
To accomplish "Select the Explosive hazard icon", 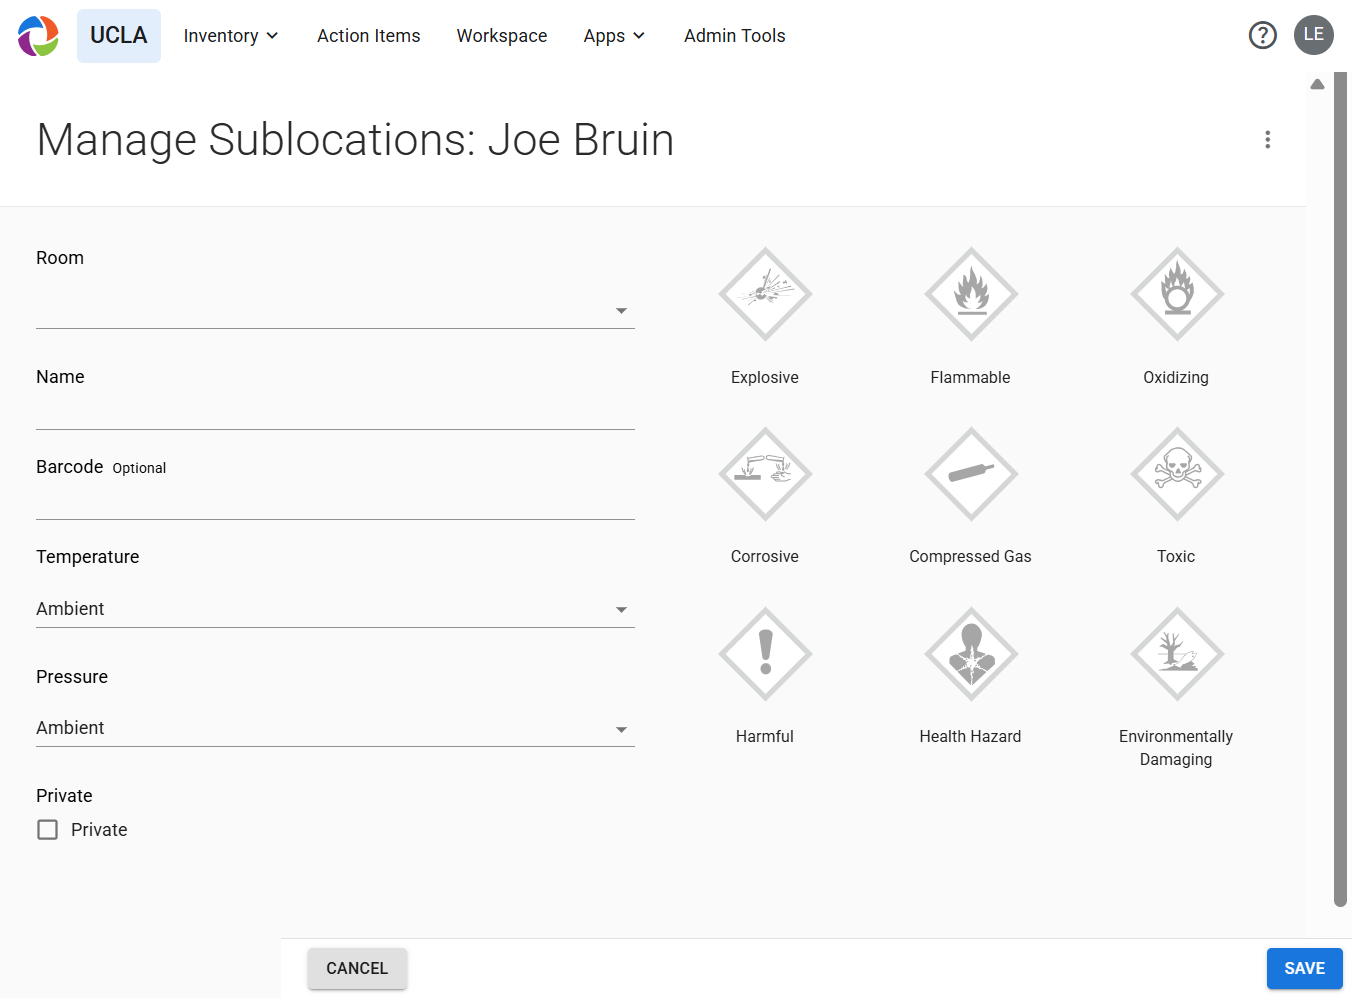I will tap(765, 294).
